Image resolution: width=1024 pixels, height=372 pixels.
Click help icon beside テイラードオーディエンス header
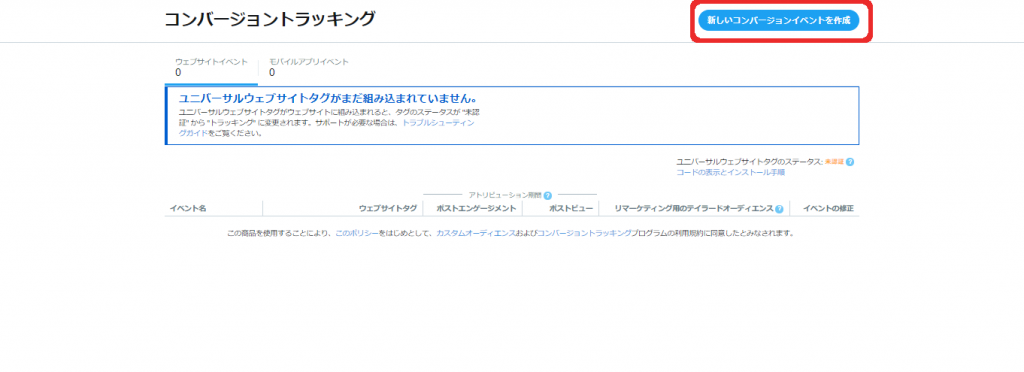(x=779, y=209)
